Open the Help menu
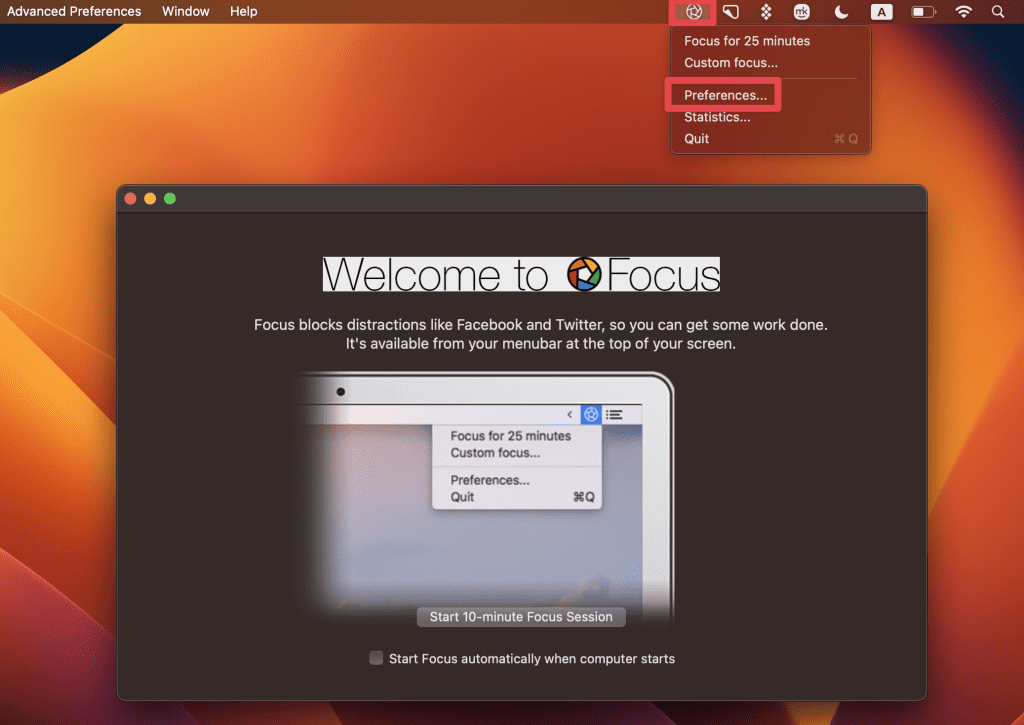1024x725 pixels. [244, 12]
